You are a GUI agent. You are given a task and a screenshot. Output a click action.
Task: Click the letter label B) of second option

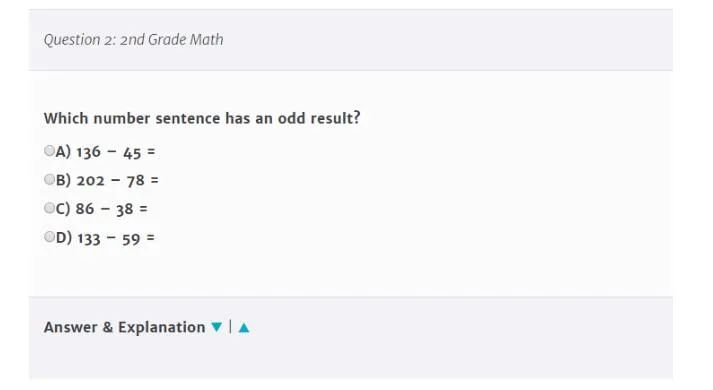click(63, 180)
